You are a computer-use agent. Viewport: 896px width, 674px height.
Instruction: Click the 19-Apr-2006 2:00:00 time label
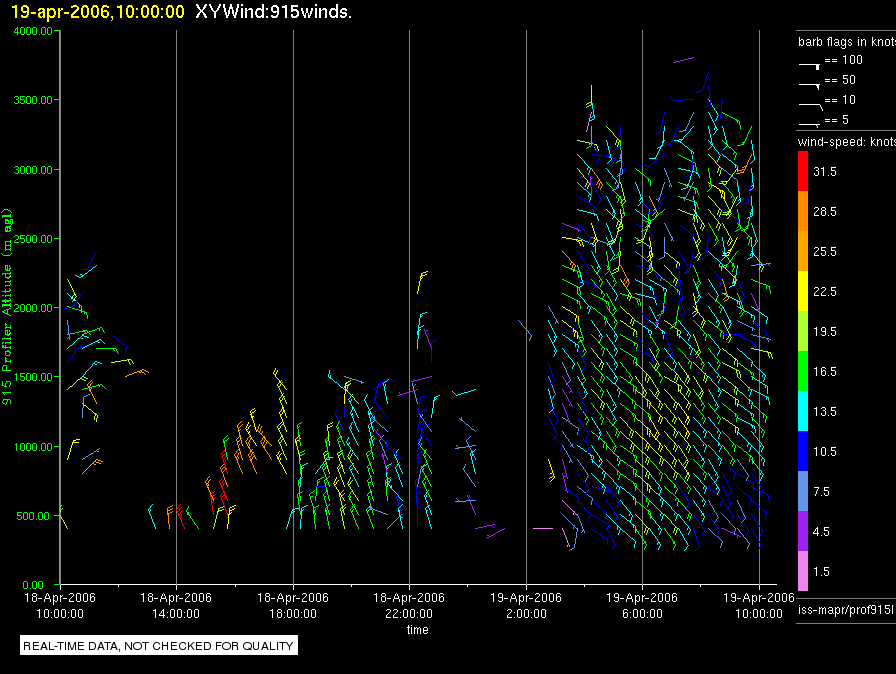[x=526, y=605]
